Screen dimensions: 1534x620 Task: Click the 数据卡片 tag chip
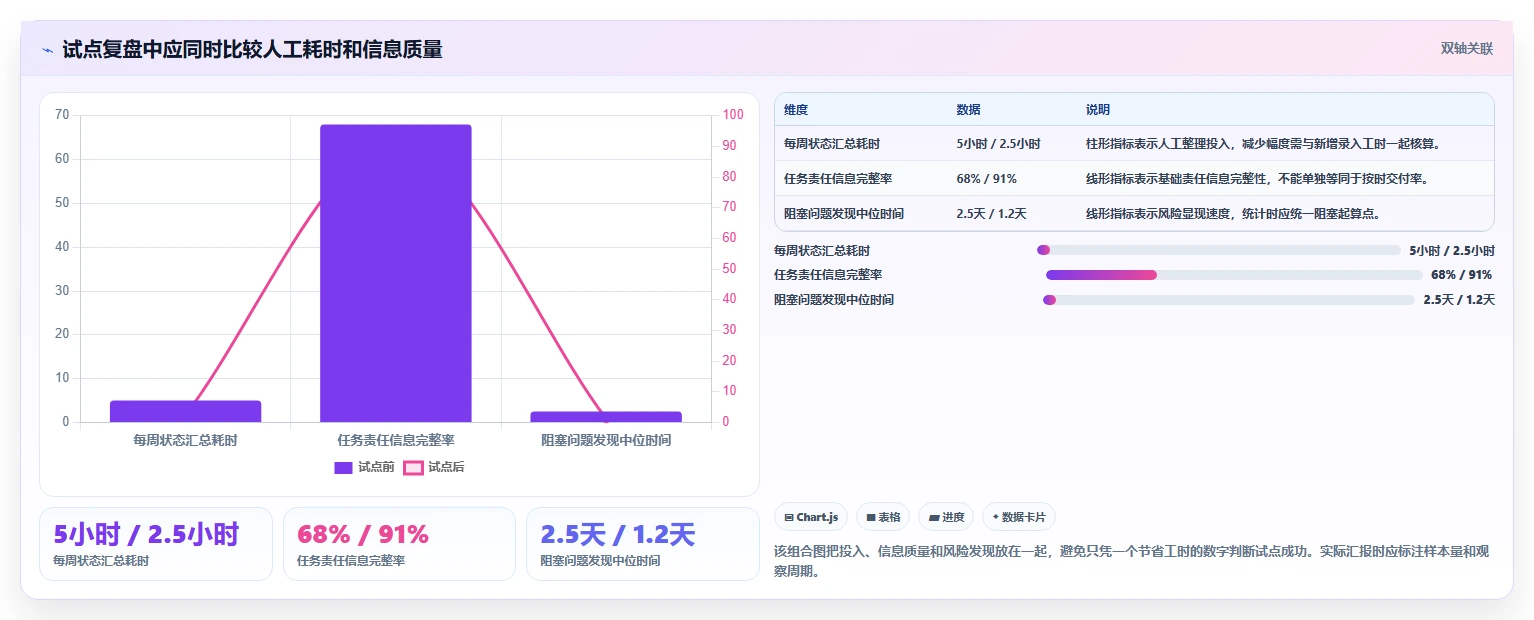(1019, 517)
